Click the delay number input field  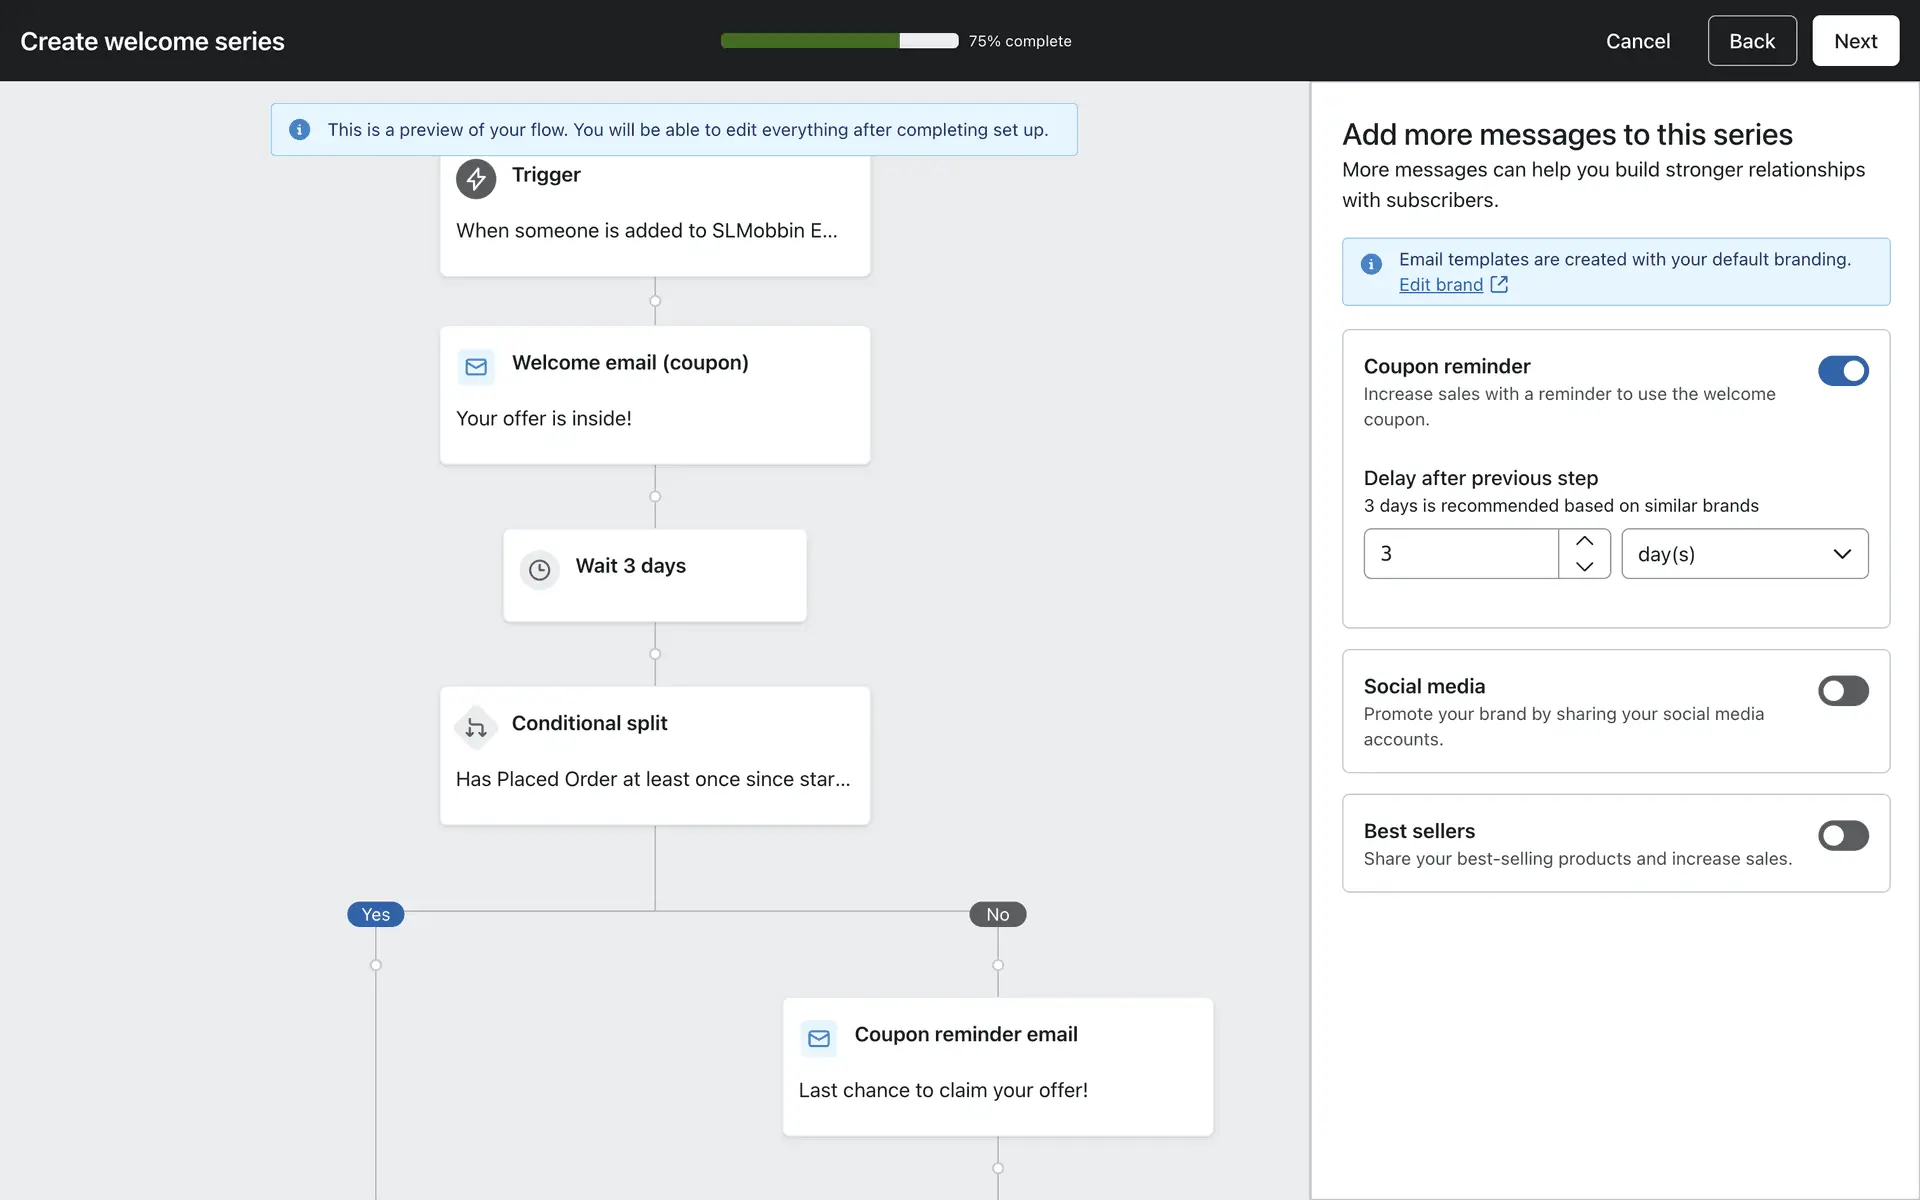click(1460, 554)
